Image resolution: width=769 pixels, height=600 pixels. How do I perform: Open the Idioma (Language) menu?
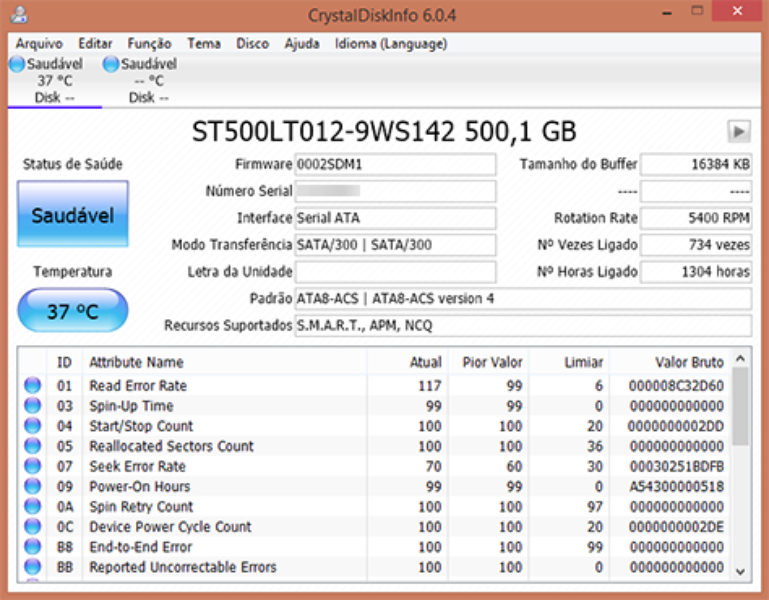coord(391,44)
